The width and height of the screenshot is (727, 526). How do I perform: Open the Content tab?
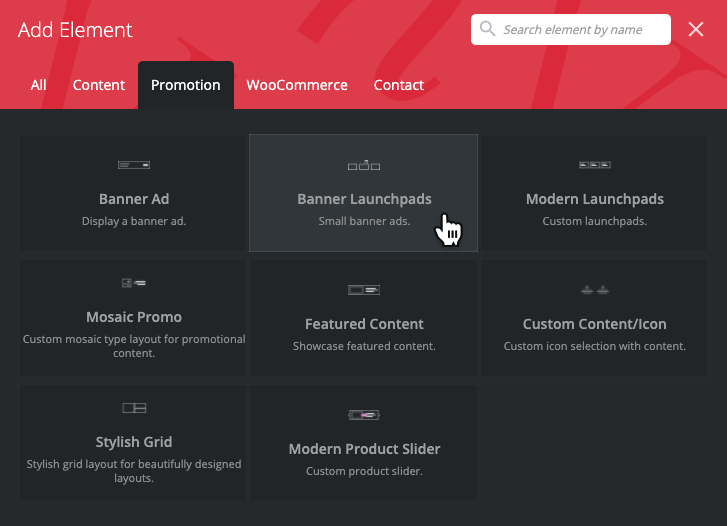coord(99,85)
